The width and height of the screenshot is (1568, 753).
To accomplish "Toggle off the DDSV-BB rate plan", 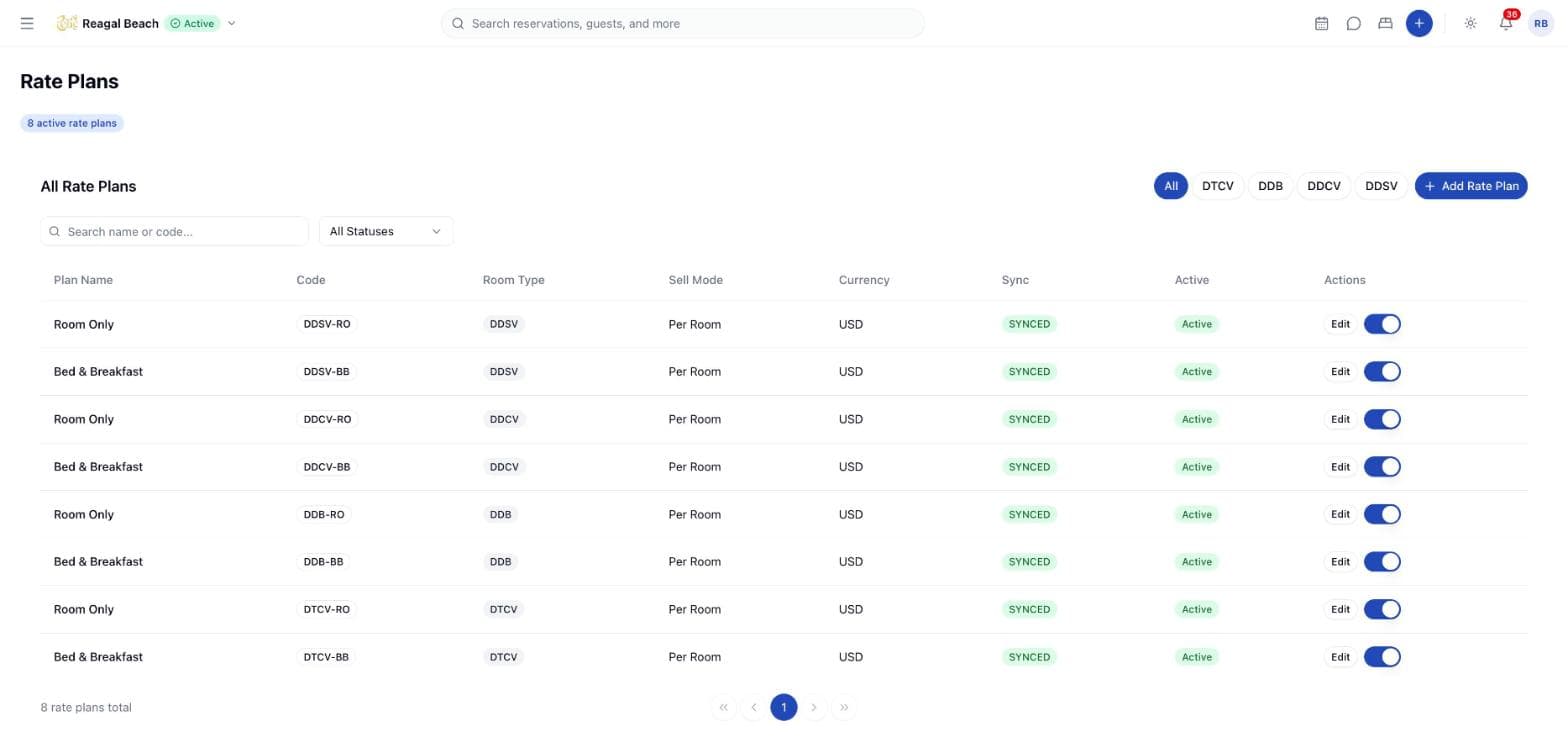I will [x=1382, y=371].
